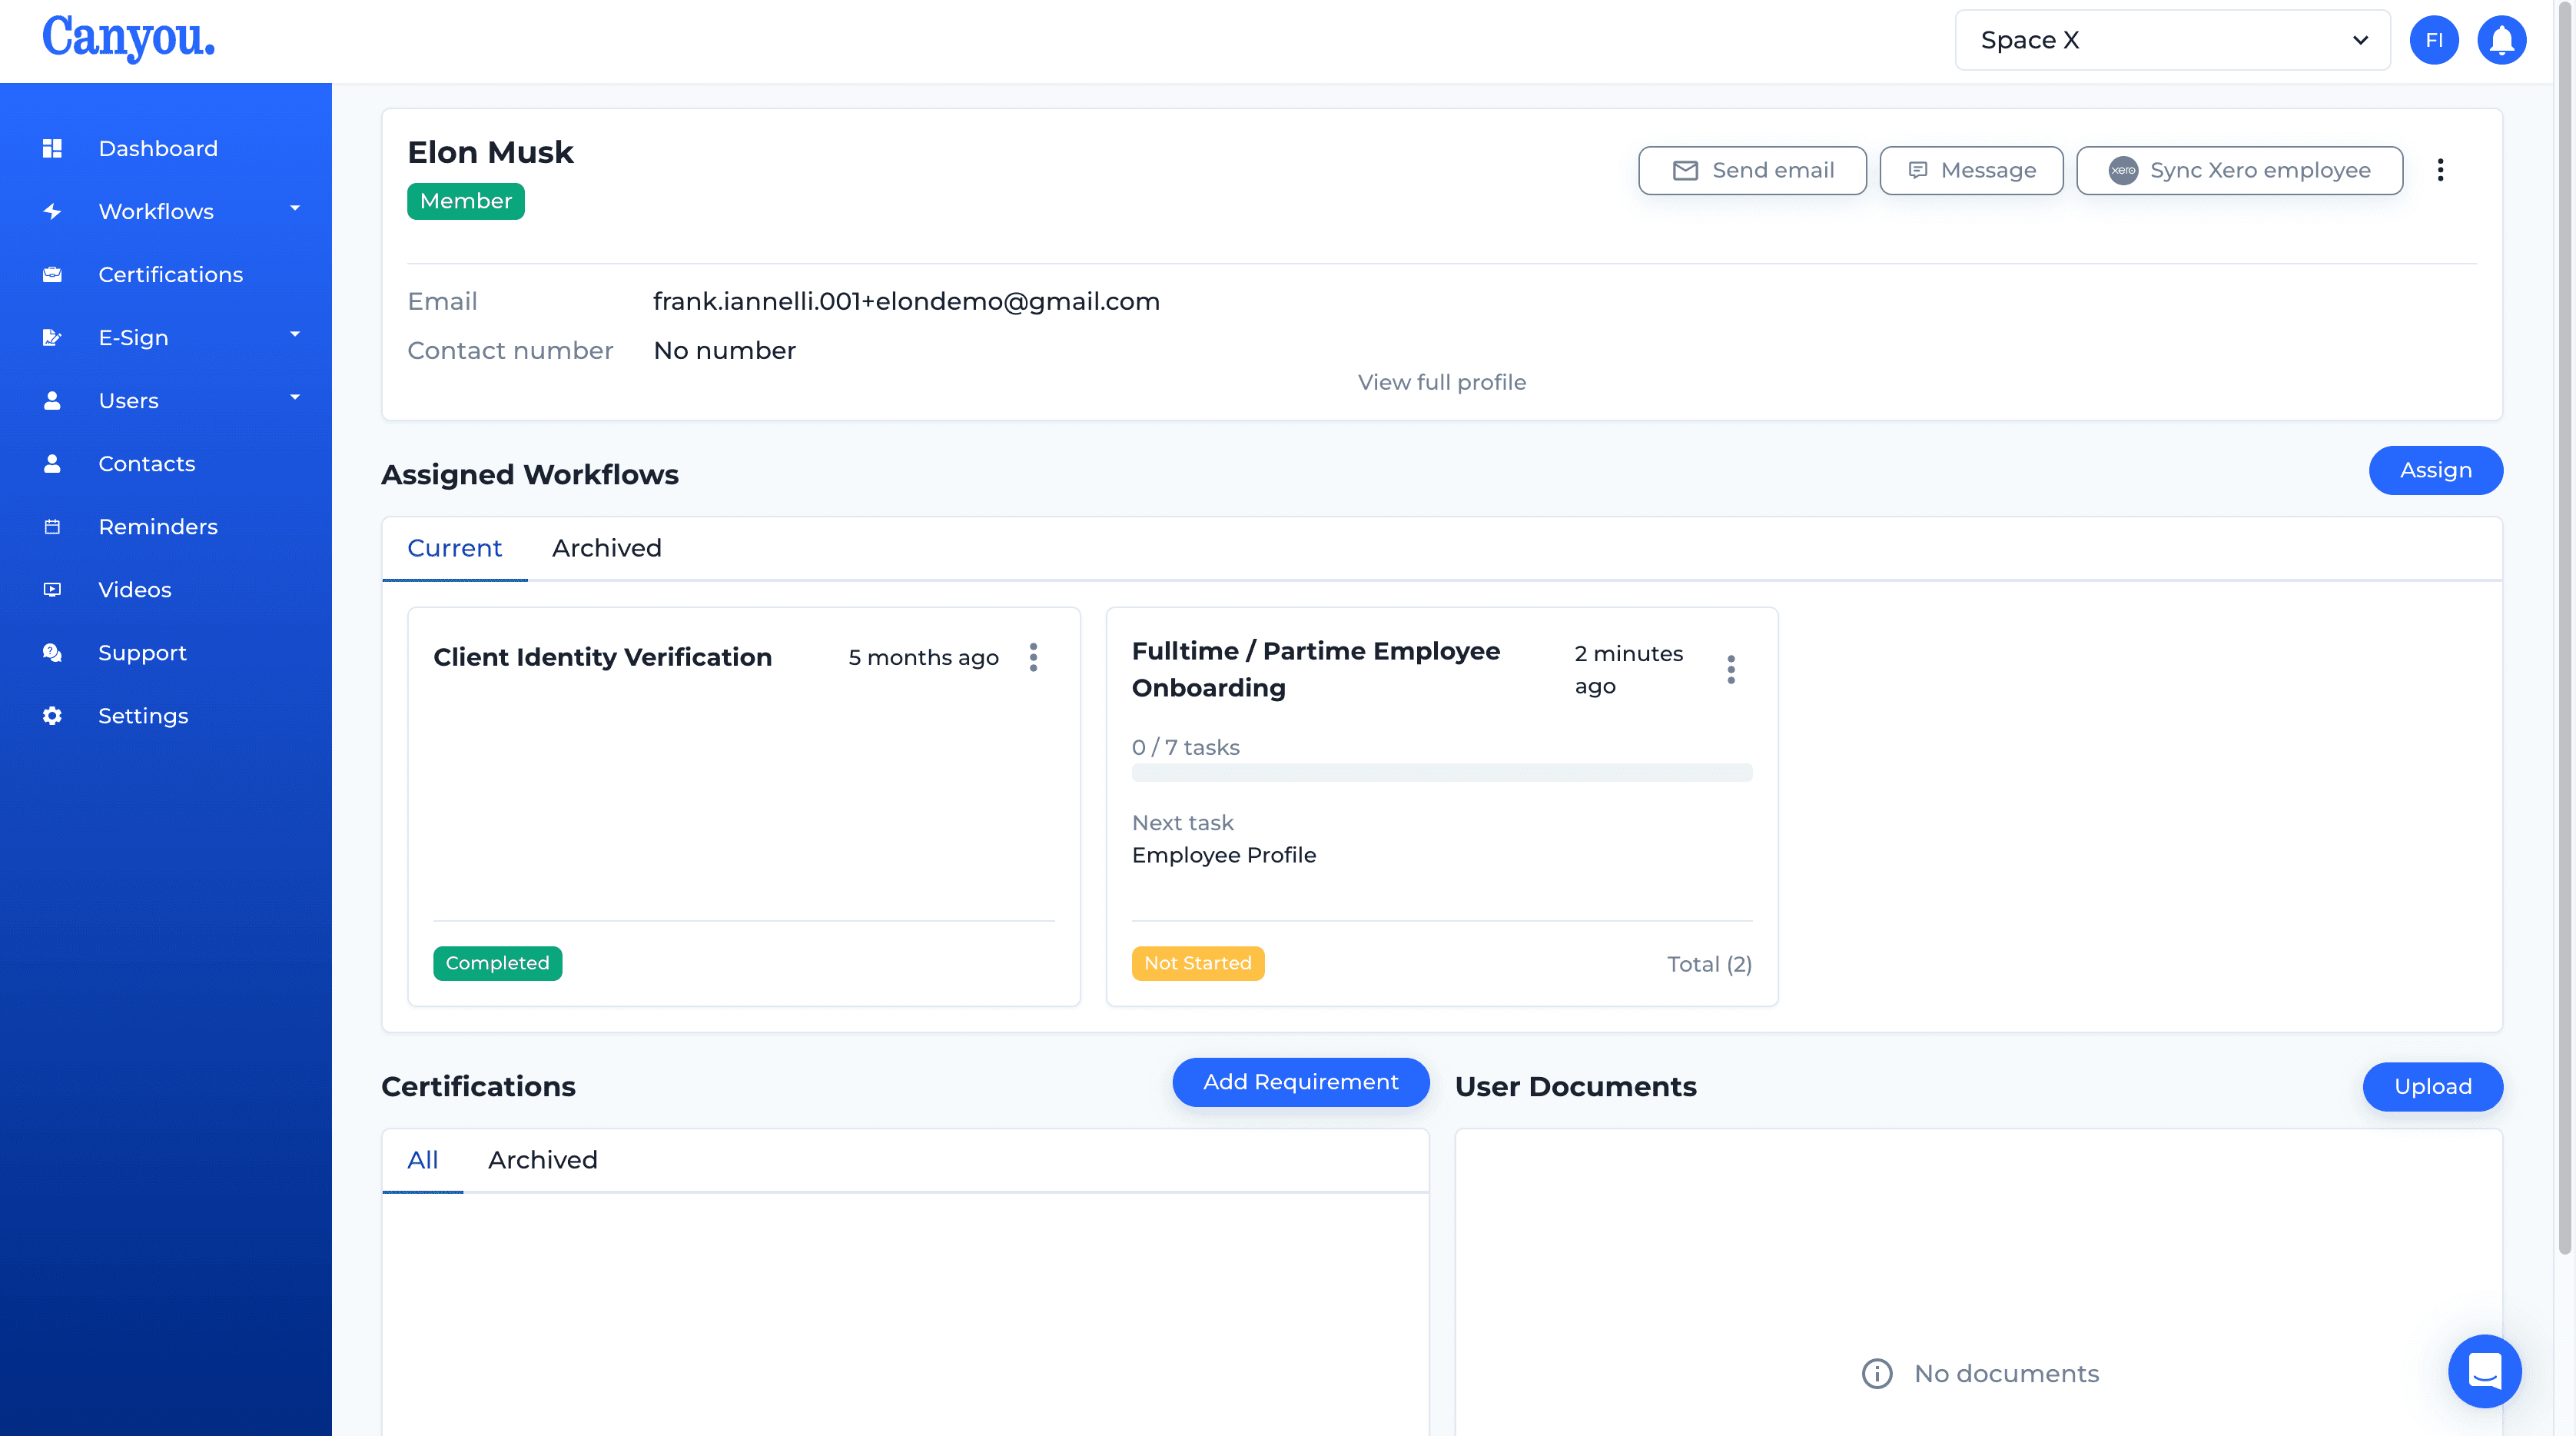Click Total (2) on onboarding card
The width and height of the screenshot is (2576, 1436).
pyautogui.click(x=1709, y=964)
